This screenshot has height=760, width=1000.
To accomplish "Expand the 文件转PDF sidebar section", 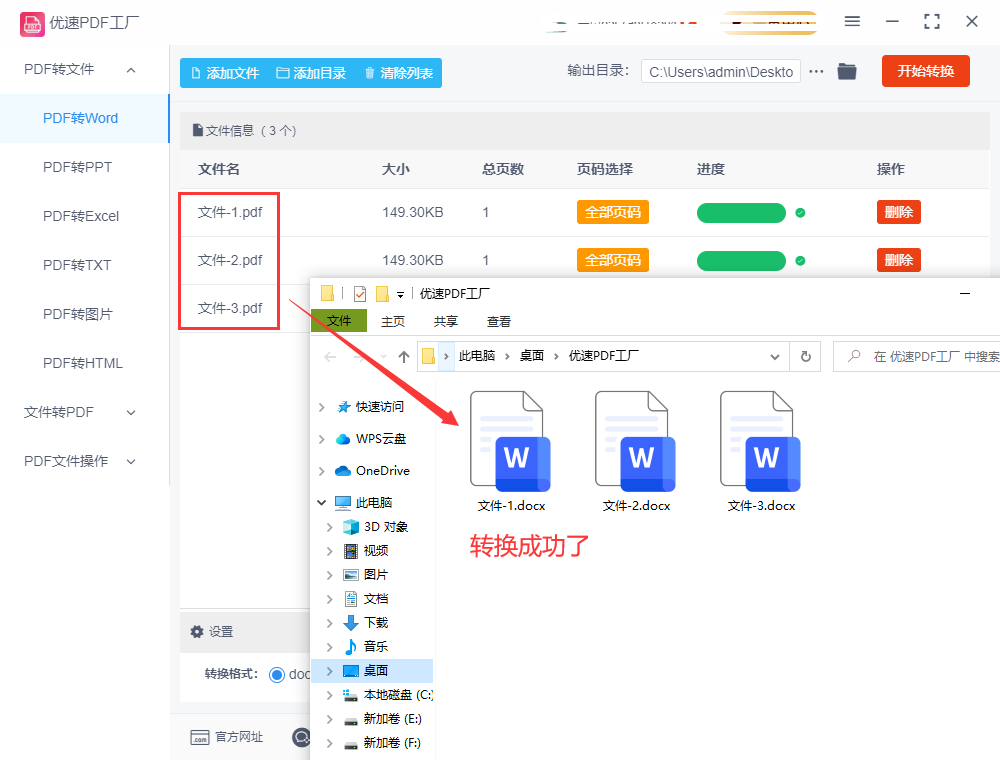I will (131, 412).
